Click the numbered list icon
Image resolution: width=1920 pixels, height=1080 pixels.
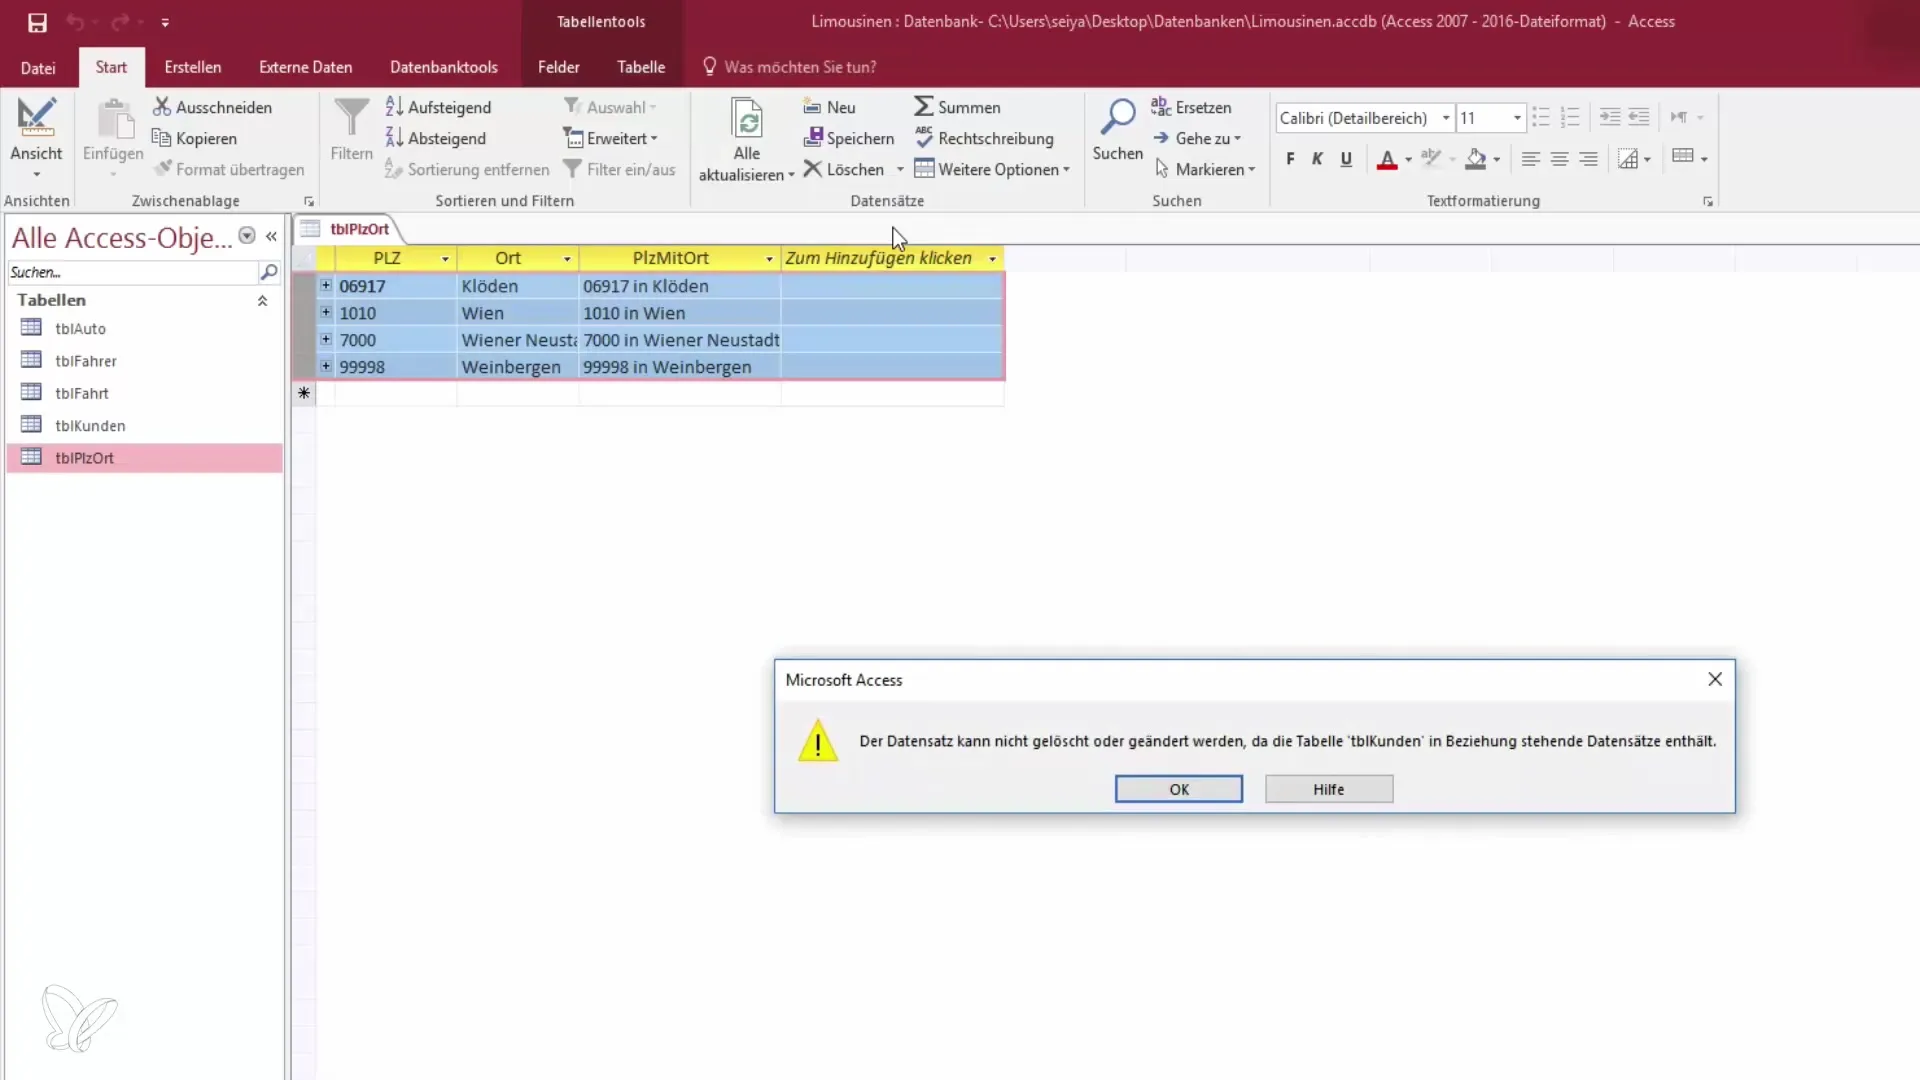point(1570,118)
